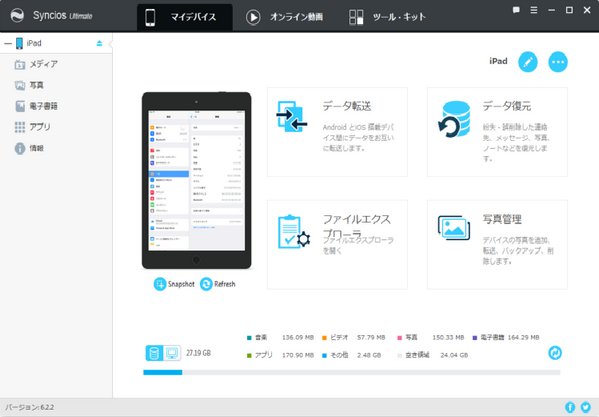Open the feedback chat bubble icon
Image resolution: width=599 pixels, height=417 pixels.
coord(516,10)
